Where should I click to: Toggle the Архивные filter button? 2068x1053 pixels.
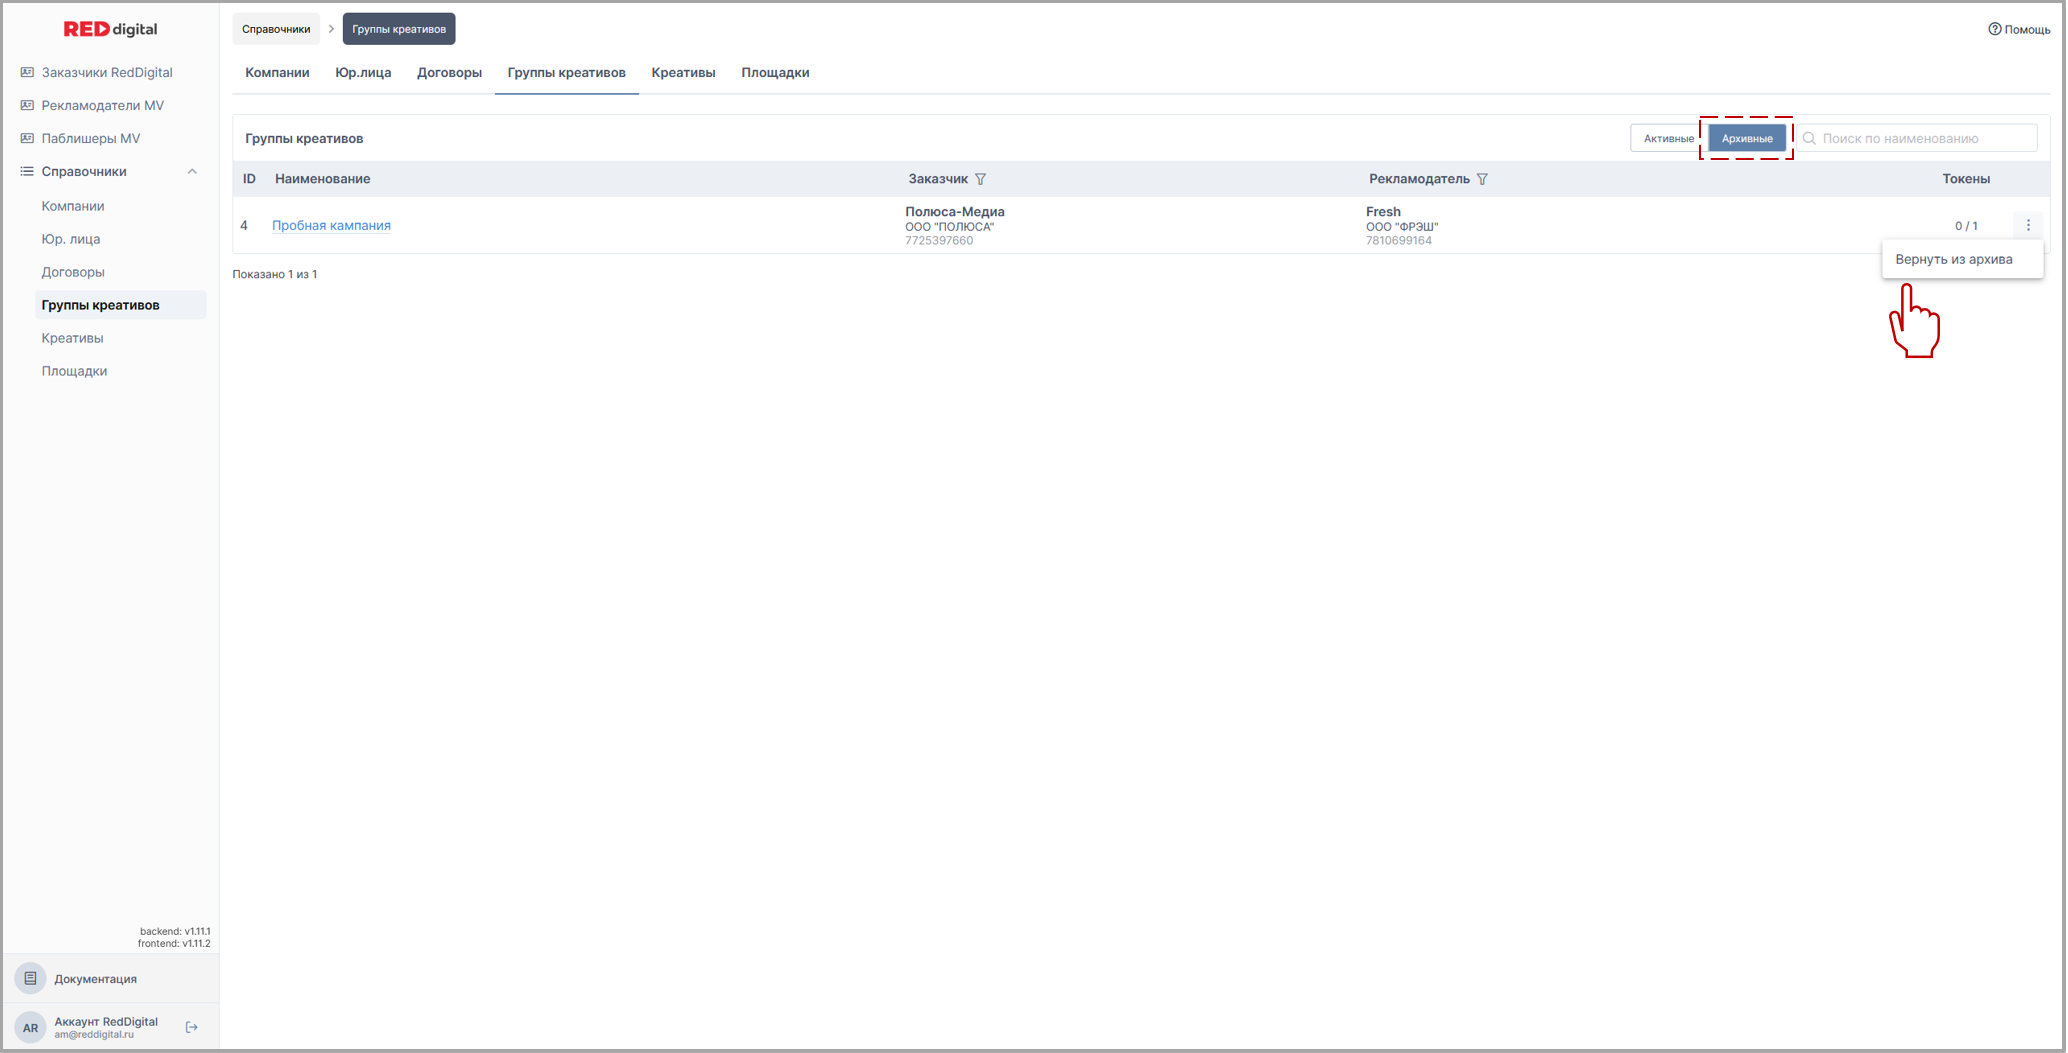pyautogui.click(x=1746, y=138)
